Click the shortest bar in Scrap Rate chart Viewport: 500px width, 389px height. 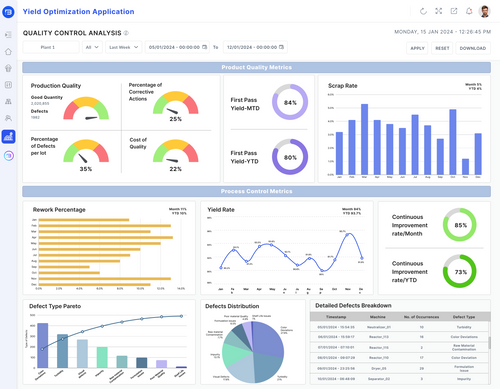465,167
